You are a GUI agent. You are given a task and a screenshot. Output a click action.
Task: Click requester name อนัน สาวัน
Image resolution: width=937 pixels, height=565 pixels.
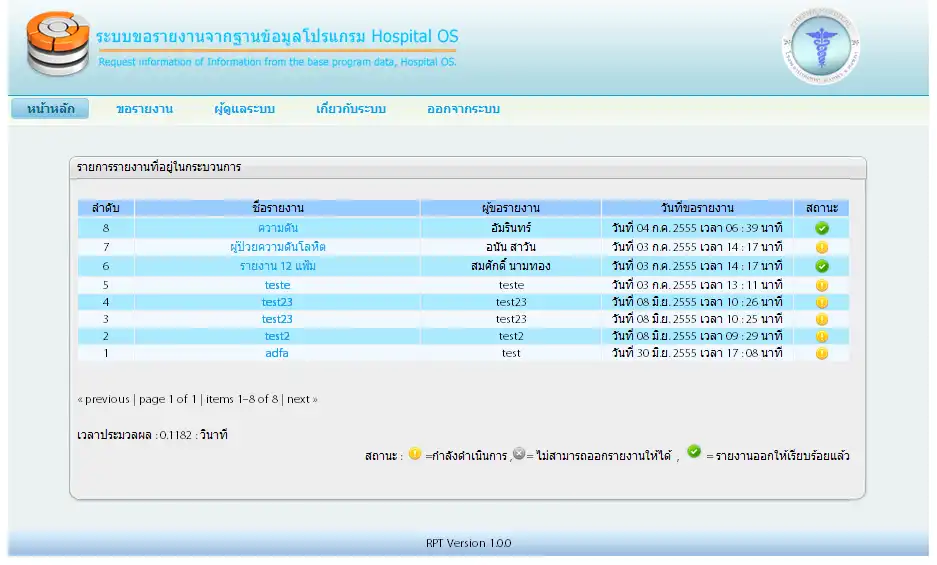pos(510,247)
